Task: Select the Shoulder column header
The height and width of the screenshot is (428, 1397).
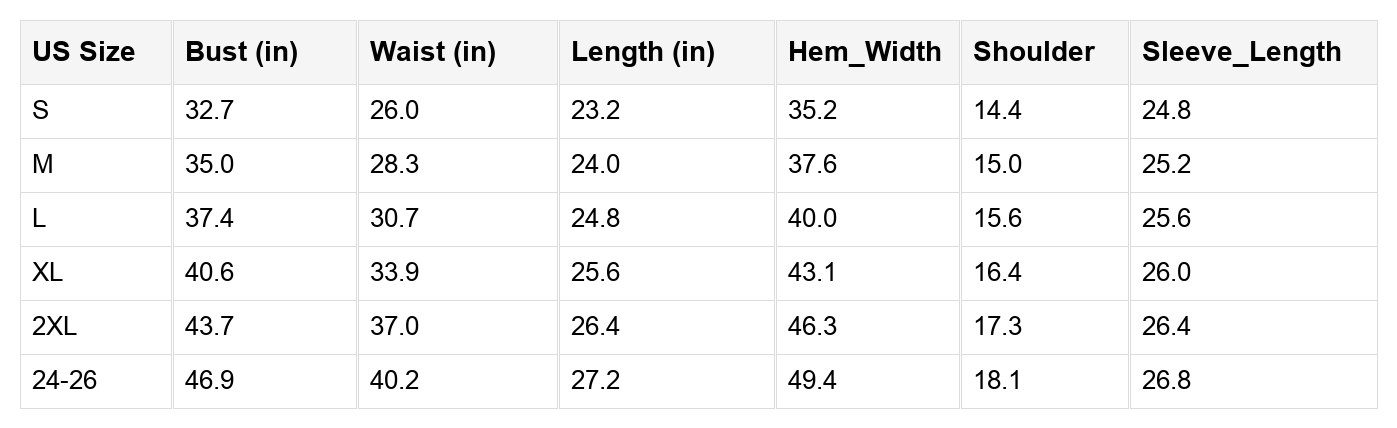Action: [1034, 52]
